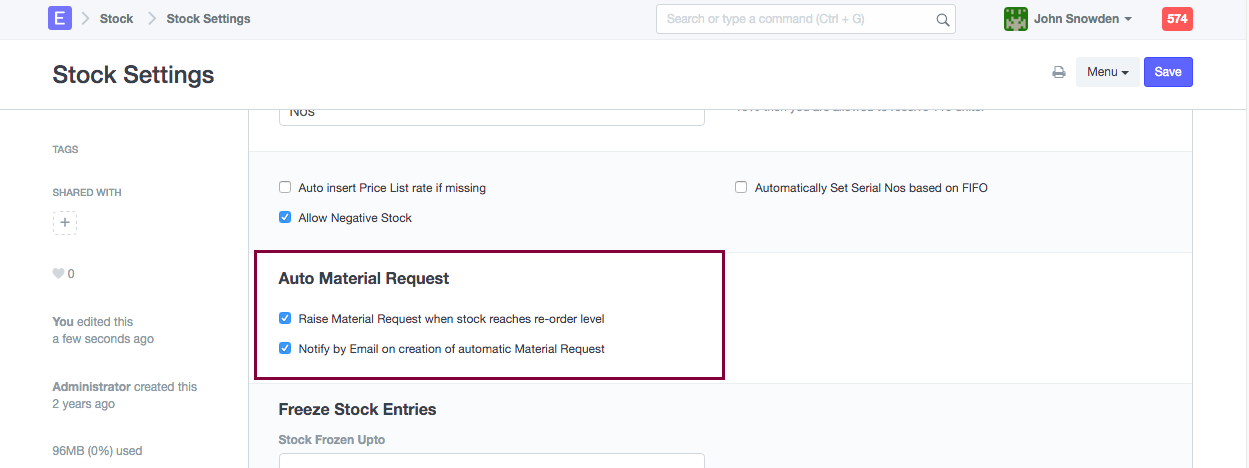This screenshot has width=1249, height=468.
Task: Uncheck Allow Negative Stock
Action: (286, 218)
